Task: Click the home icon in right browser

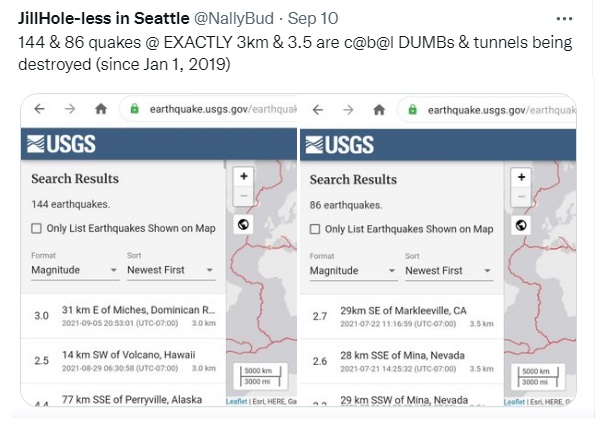Action: click(379, 110)
